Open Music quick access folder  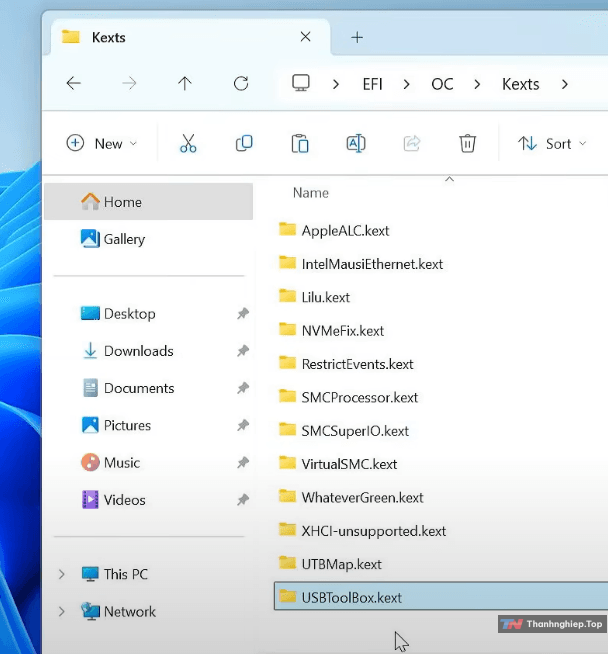[x=111, y=463]
